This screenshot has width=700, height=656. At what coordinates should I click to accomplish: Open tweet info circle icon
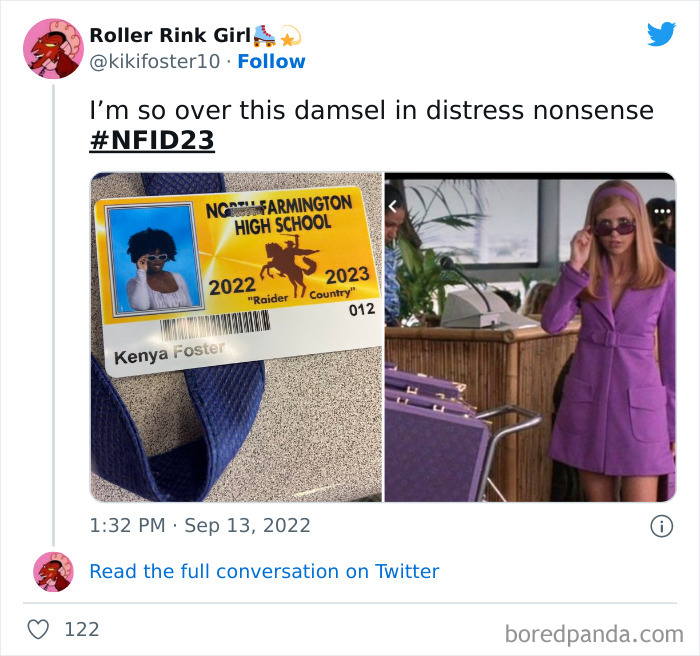click(661, 526)
